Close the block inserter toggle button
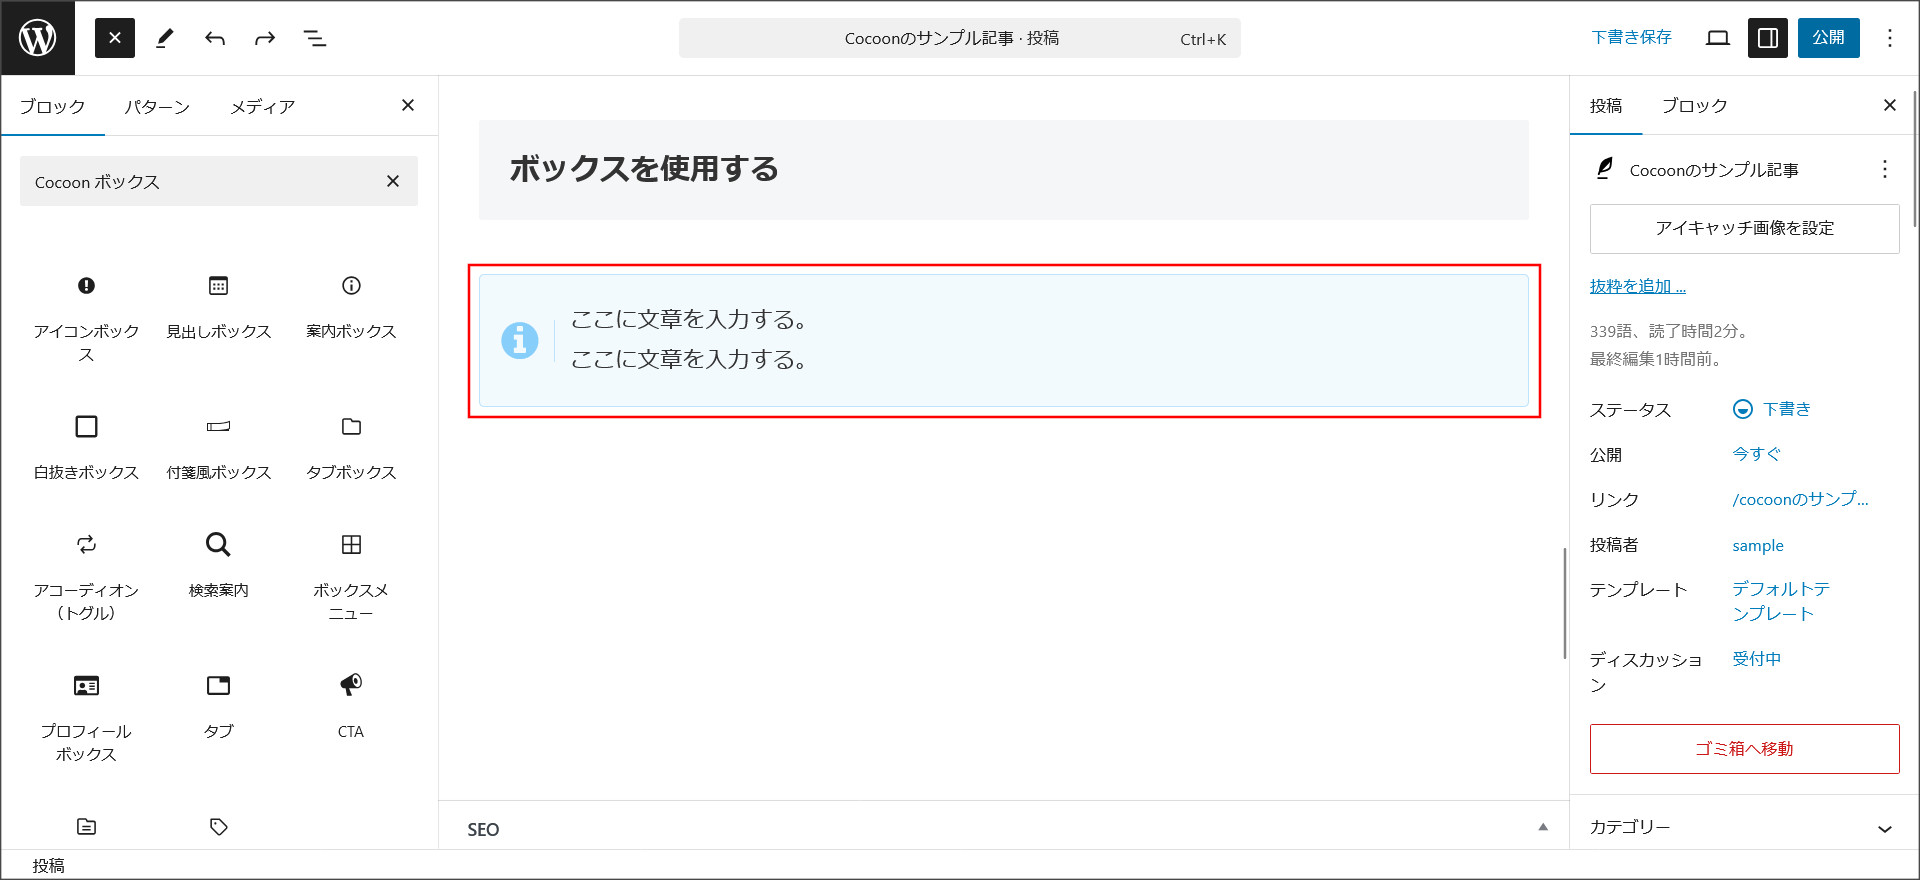 115,38
